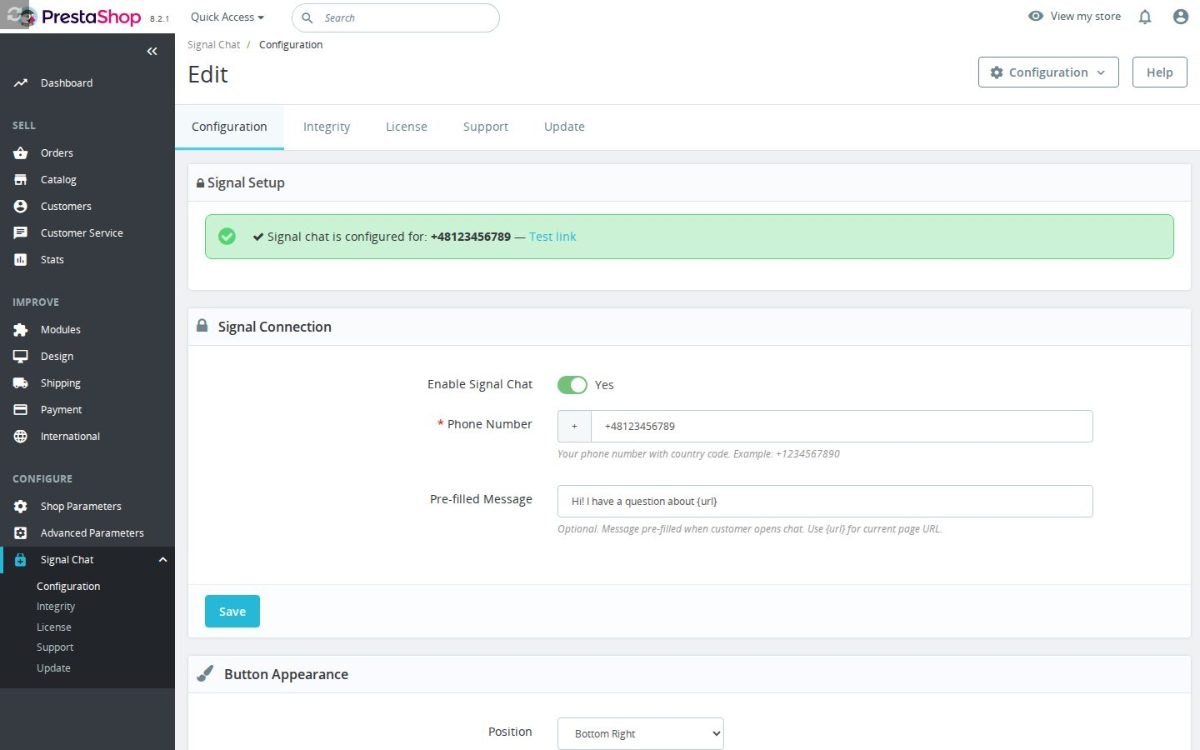Focus the Phone Number input field

(842, 426)
